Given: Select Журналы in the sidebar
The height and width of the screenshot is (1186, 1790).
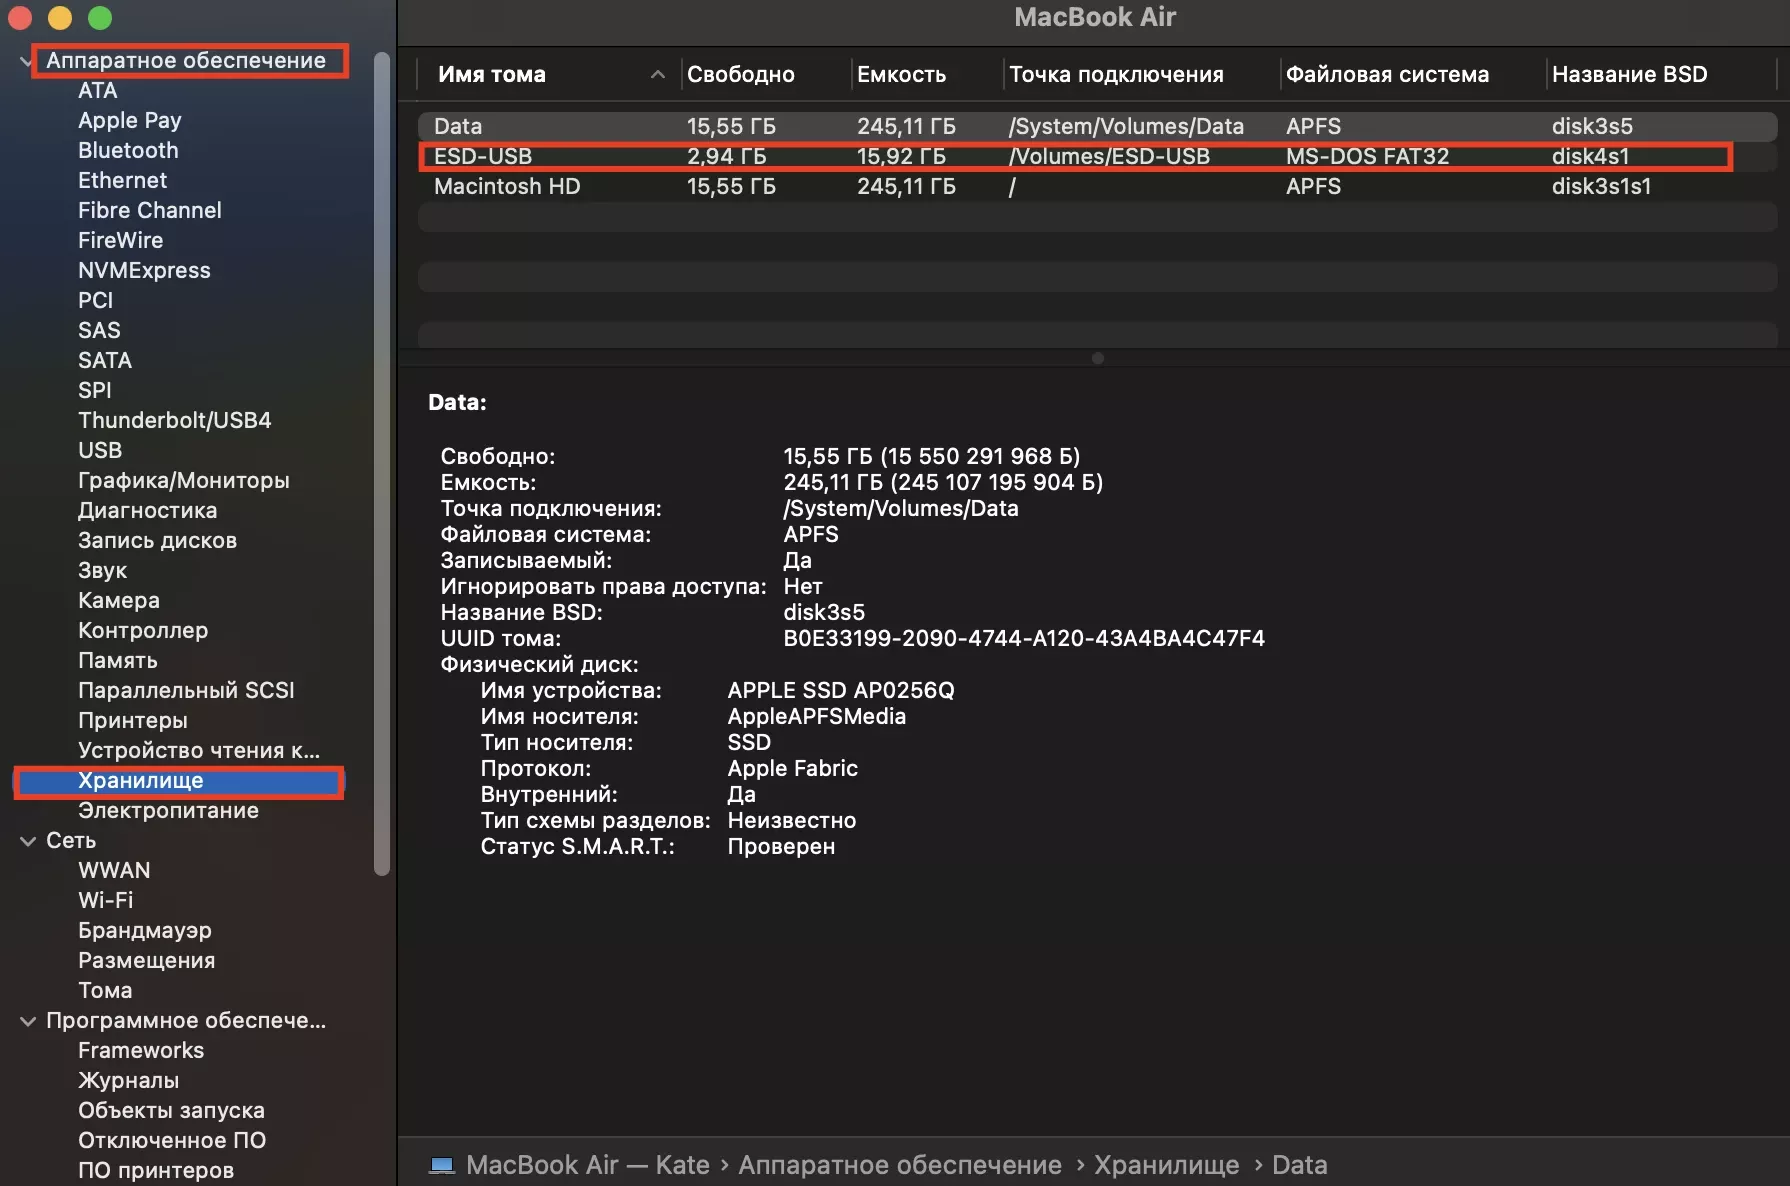Looking at the screenshot, I should coord(129,1080).
